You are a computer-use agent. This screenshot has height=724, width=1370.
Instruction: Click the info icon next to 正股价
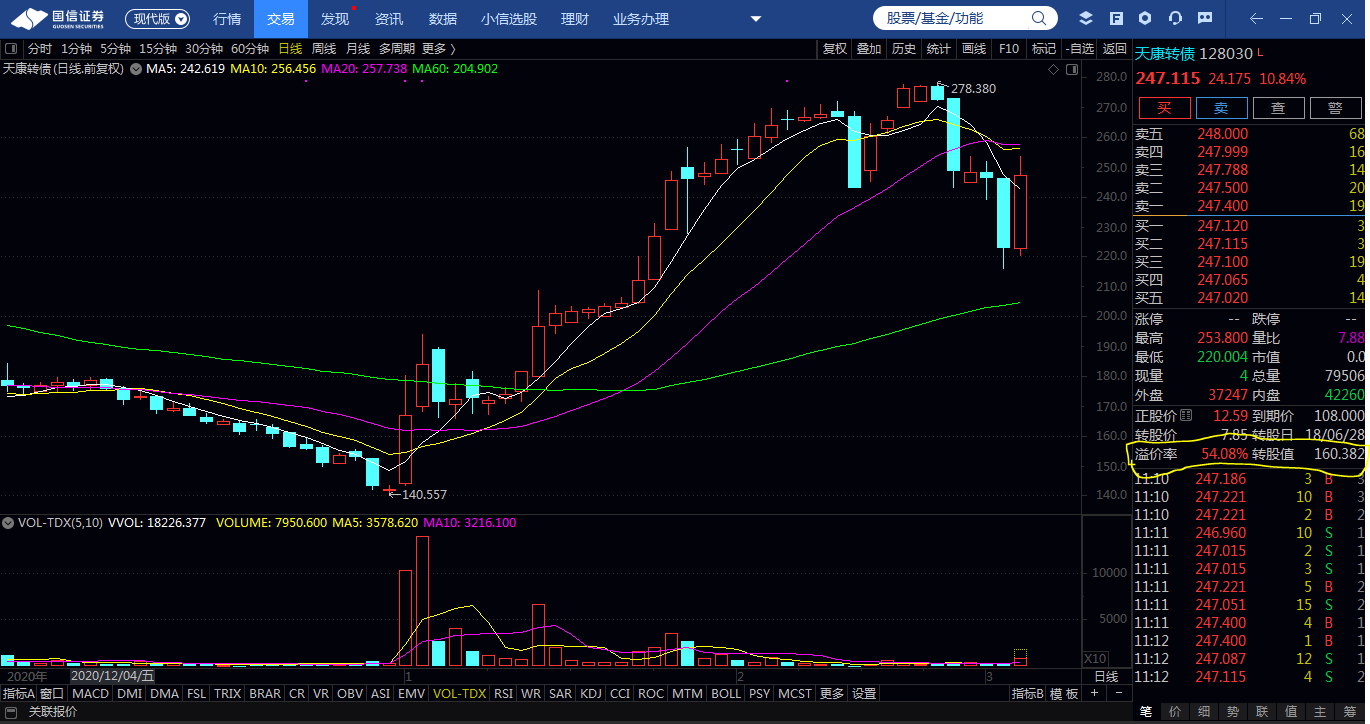pos(1187,415)
